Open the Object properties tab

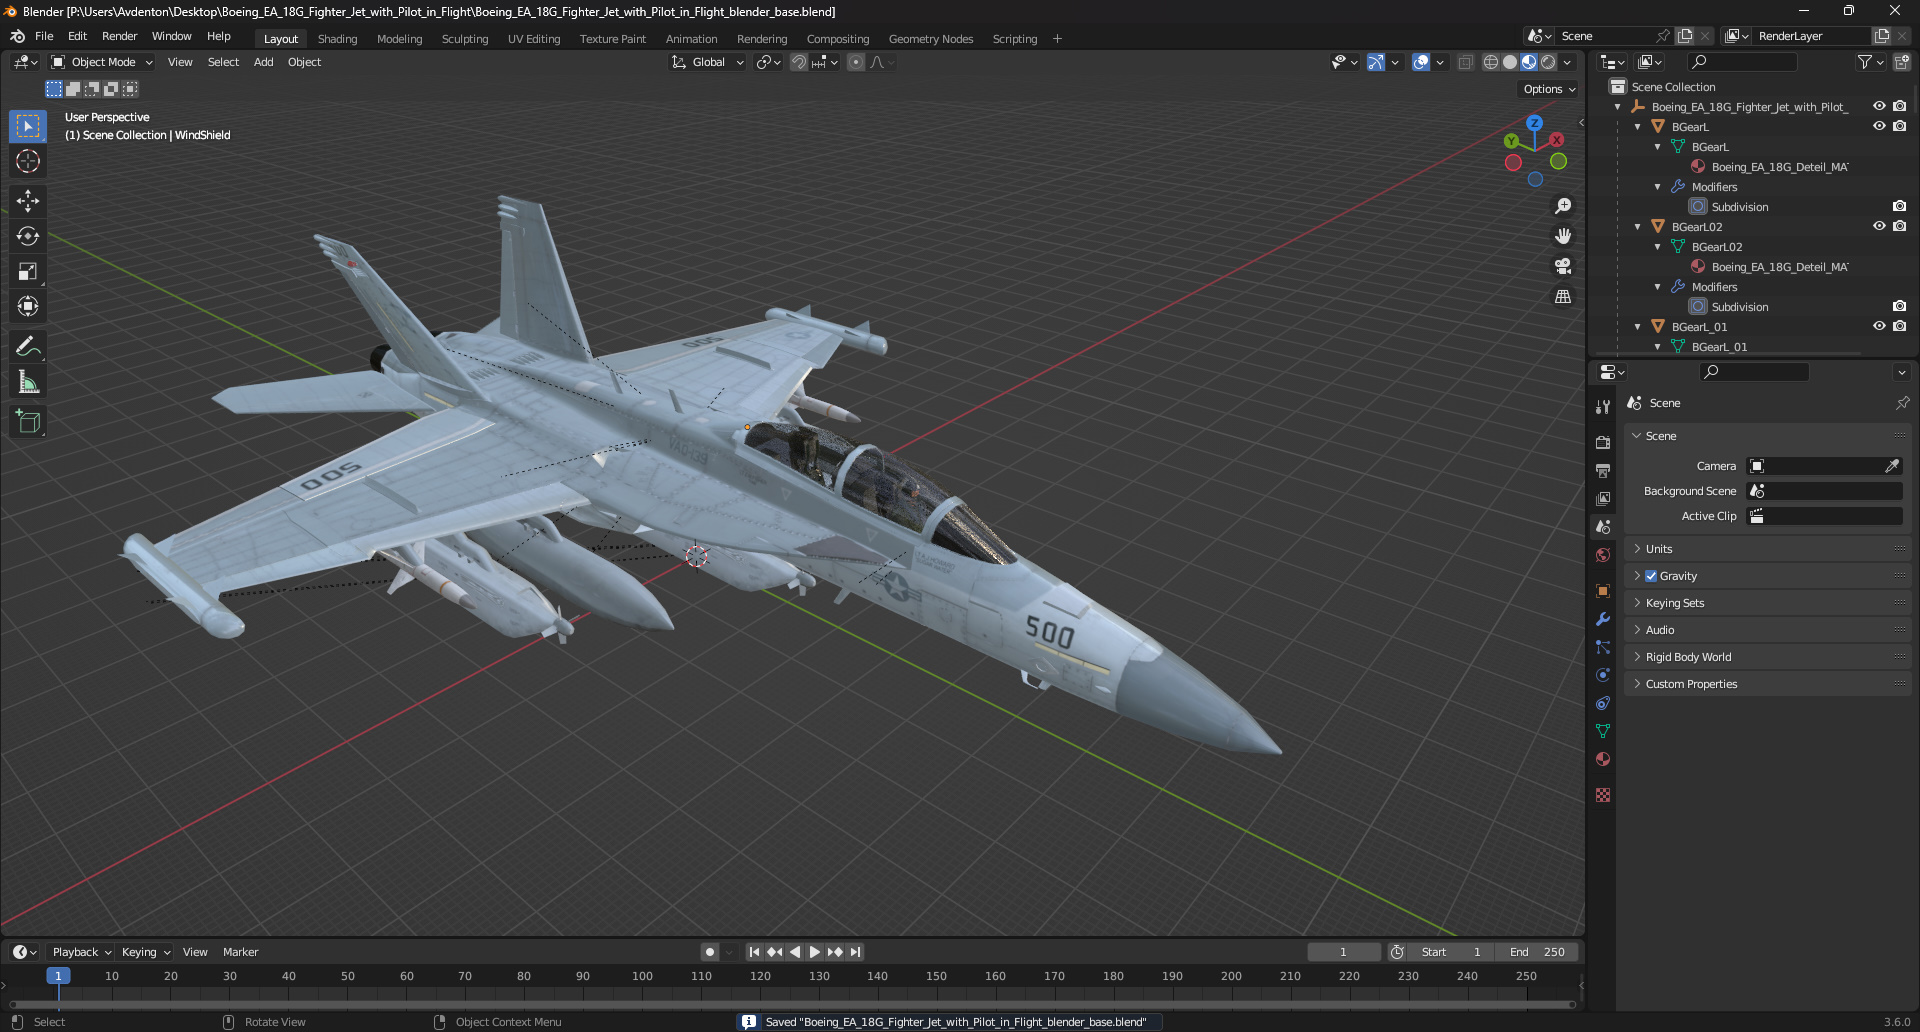tap(1603, 591)
